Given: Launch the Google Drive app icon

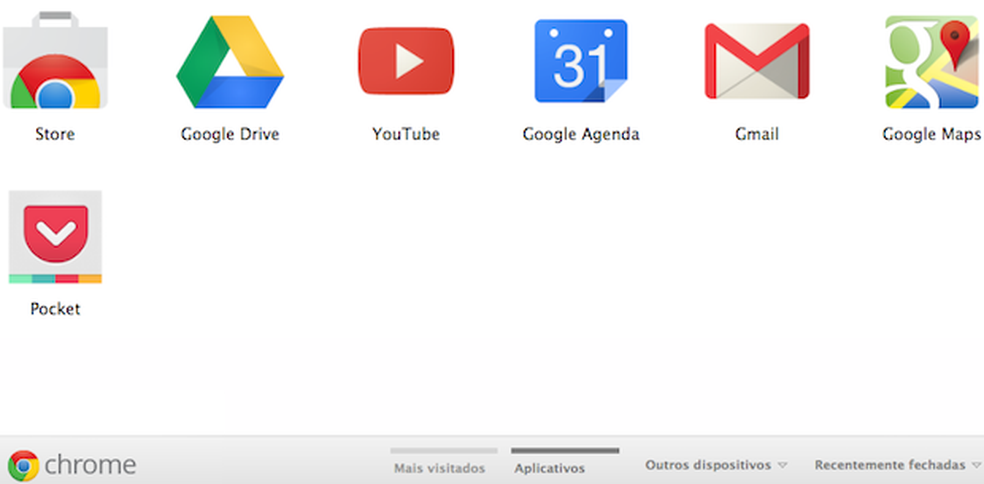Looking at the screenshot, I should 230,62.
